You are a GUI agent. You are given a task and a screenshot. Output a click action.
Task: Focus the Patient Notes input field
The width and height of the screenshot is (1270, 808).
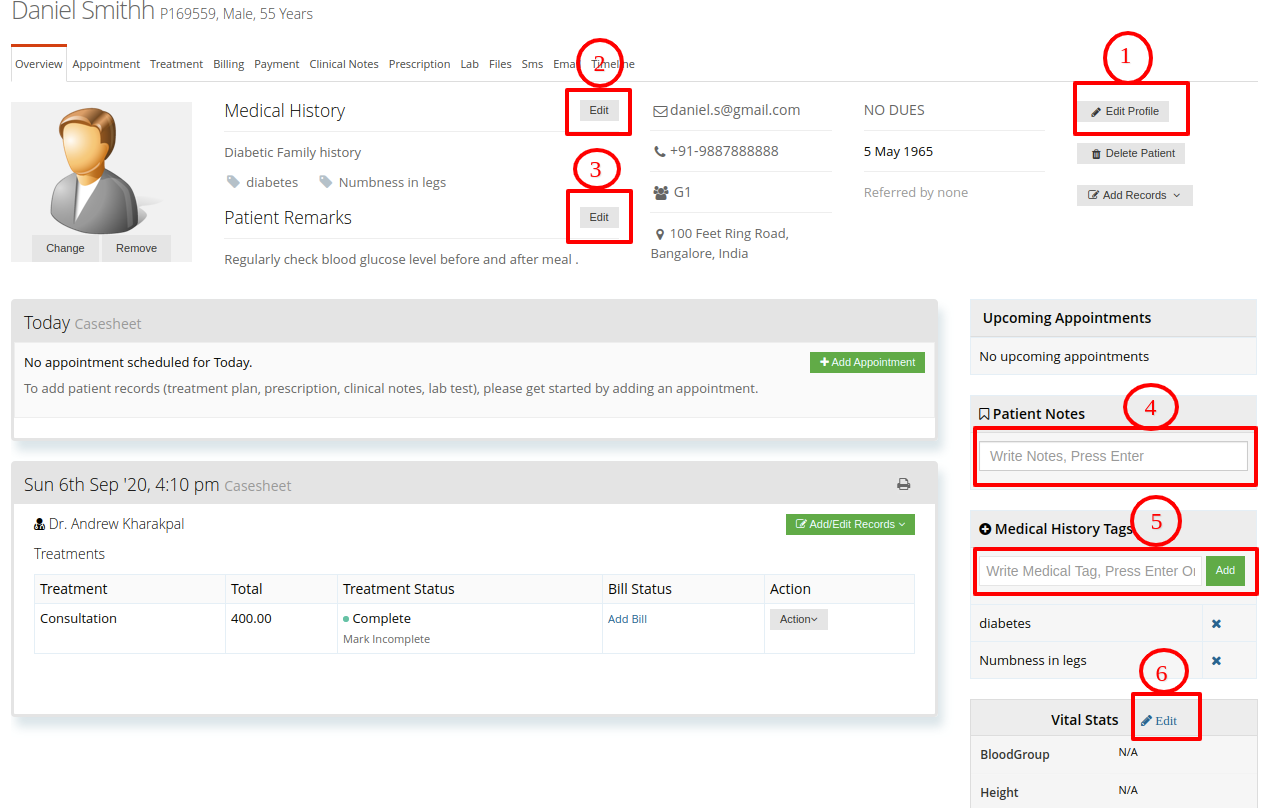(x=1113, y=456)
